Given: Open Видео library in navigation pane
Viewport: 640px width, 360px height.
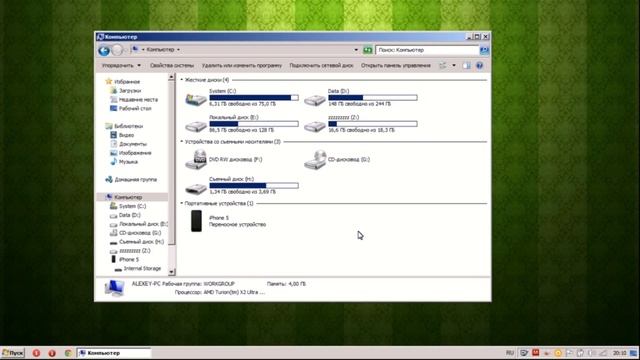Looking at the screenshot, I should point(122,135).
